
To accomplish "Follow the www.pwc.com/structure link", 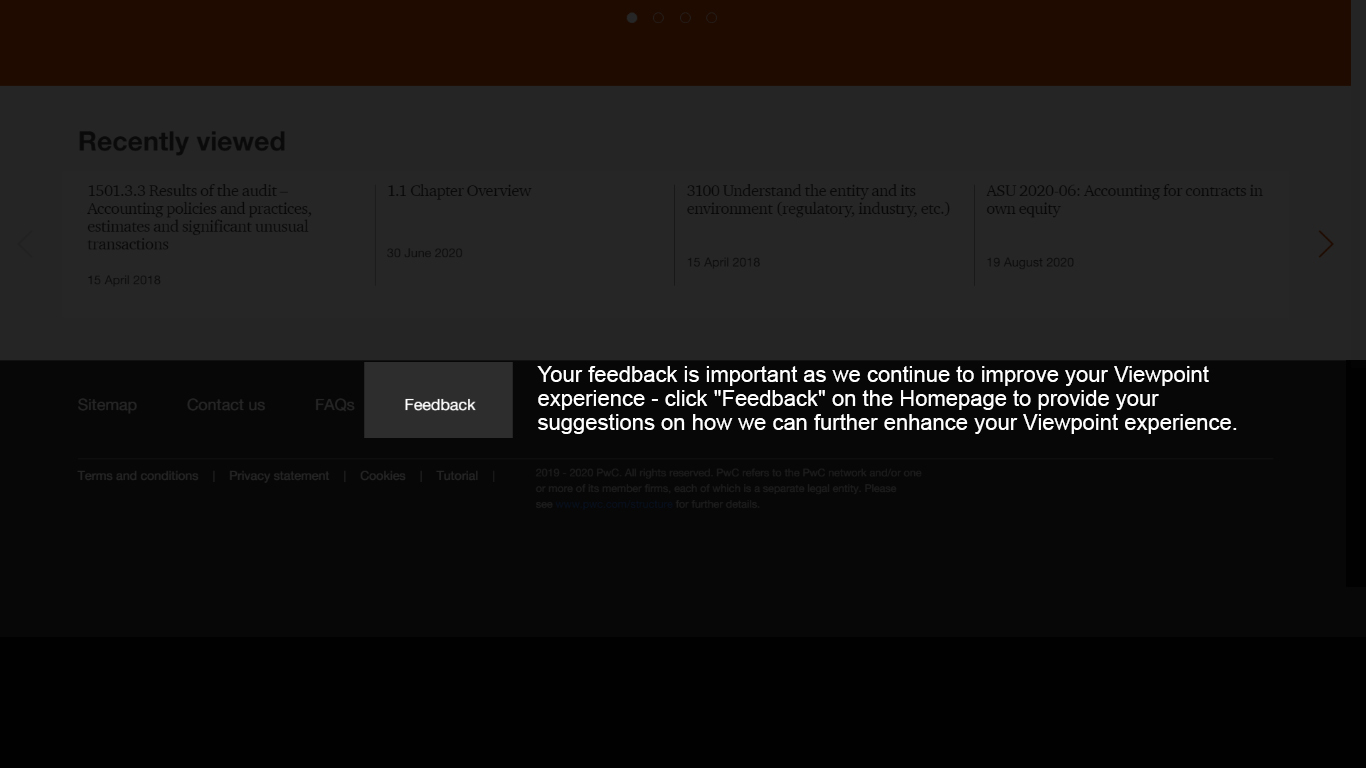I will click(x=614, y=504).
